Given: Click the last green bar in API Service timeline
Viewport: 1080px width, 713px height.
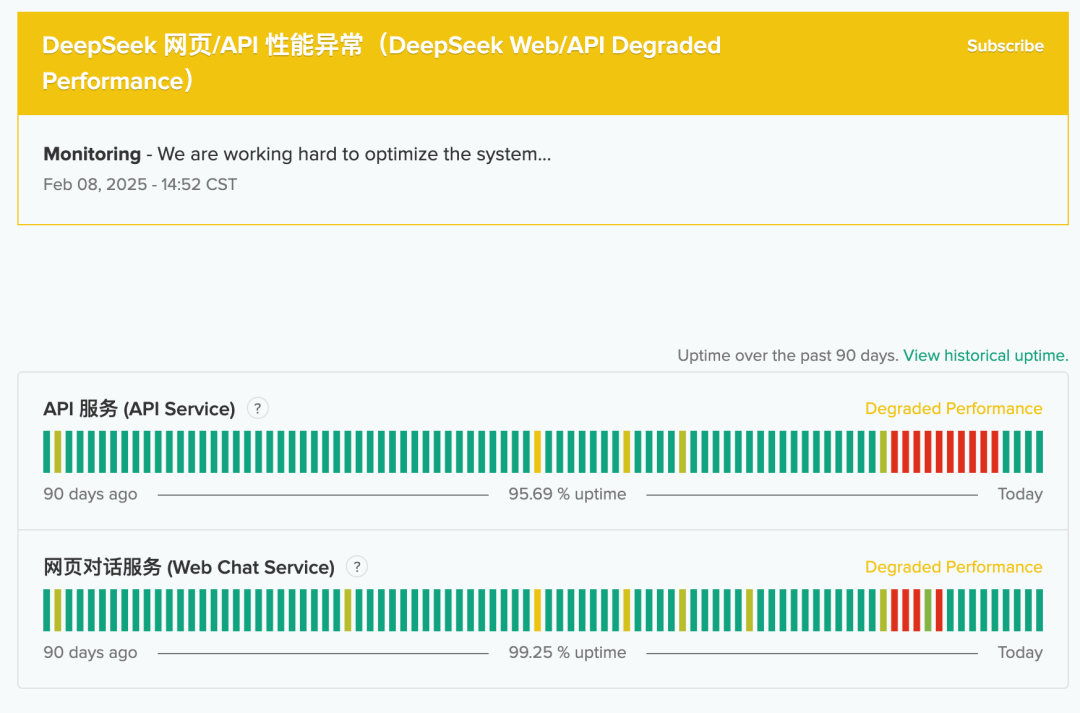Looking at the screenshot, I should point(1039,452).
